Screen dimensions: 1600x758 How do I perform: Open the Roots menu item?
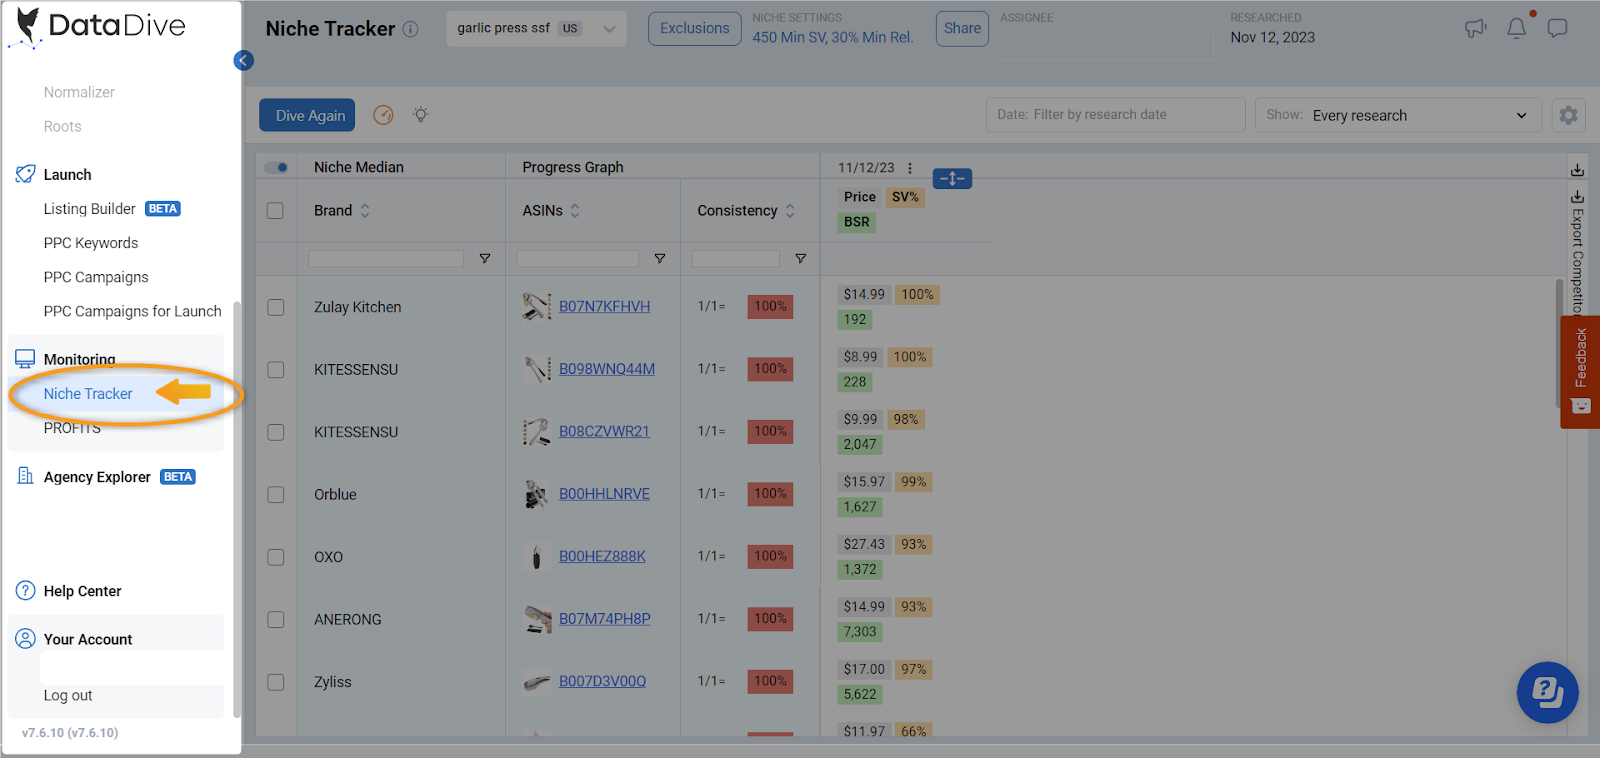pyautogui.click(x=62, y=126)
